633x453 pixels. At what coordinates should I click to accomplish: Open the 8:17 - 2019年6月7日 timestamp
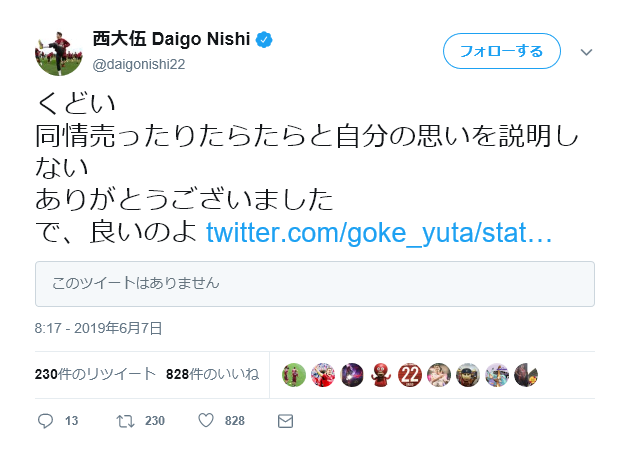pyautogui.click(x=99, y=328)
